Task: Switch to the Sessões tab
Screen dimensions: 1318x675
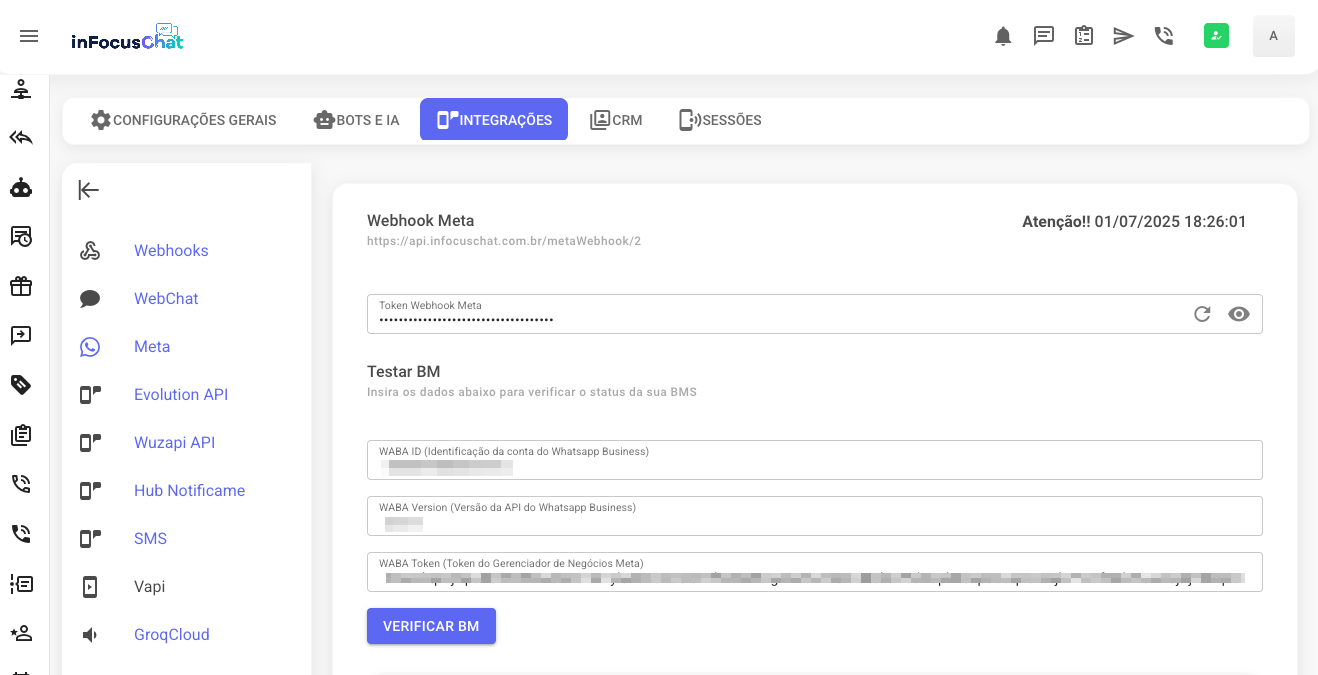Action: 720,120
